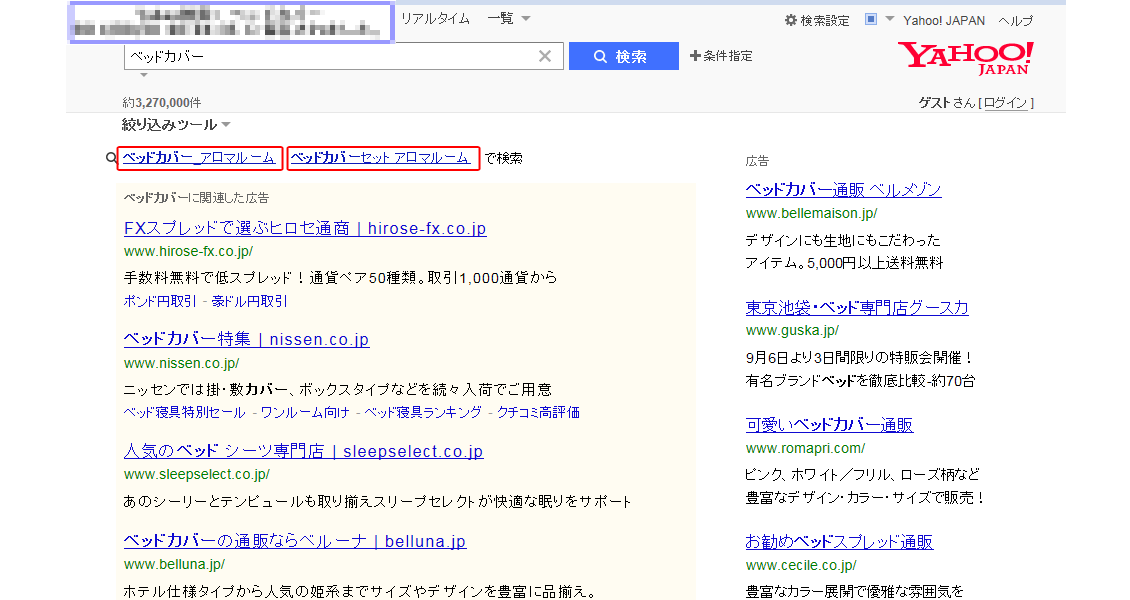Click the ベッドカバーに関連した広告 label
Viewport: 1130px width, 600px height.
[x=196, y=197]
